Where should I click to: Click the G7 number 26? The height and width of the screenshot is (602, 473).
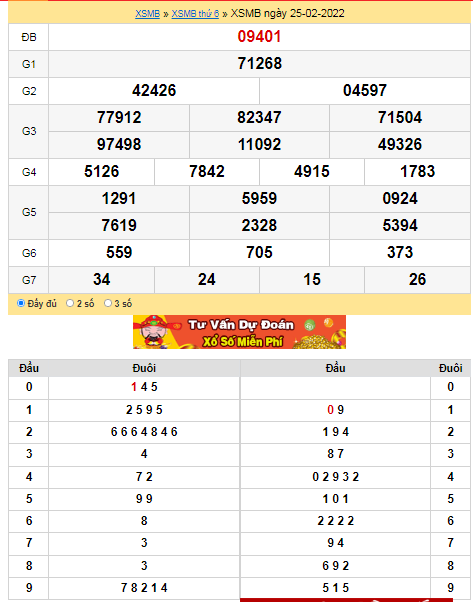click(417, 280)
